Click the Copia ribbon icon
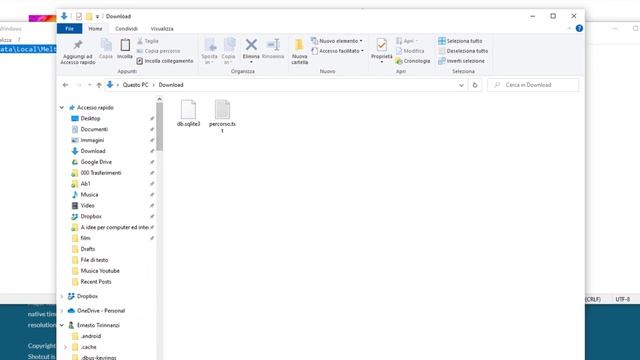This screenshot has width=640, height=360. pos(106,49)
